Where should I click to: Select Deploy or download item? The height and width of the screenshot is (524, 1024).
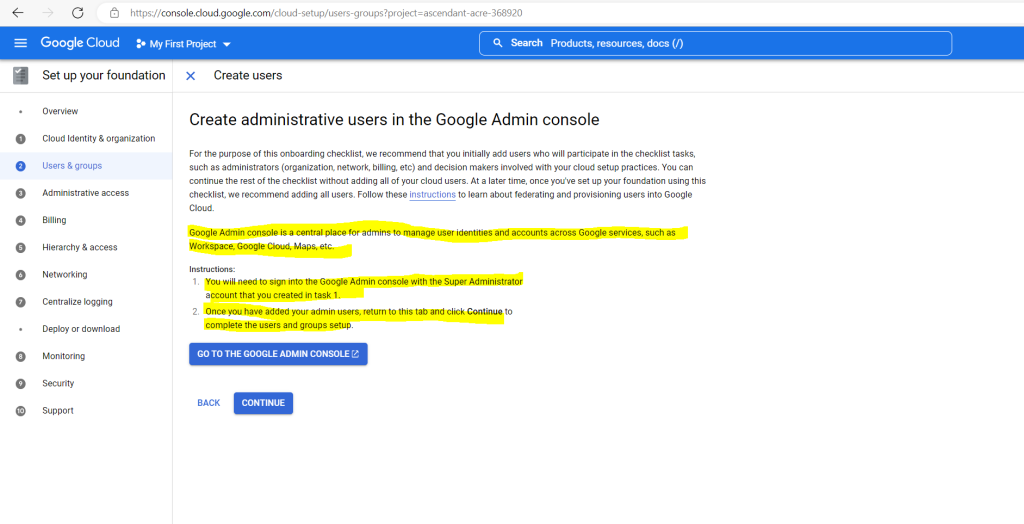81,329
